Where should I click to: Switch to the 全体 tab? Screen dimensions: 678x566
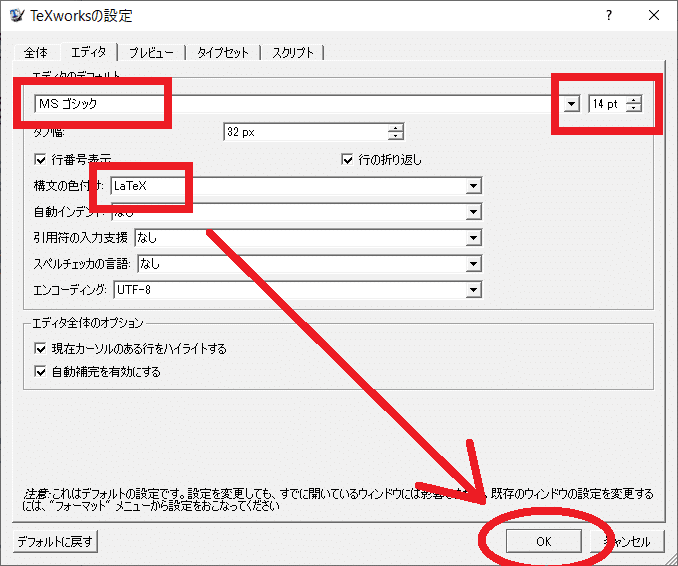(x=36, y=53)
